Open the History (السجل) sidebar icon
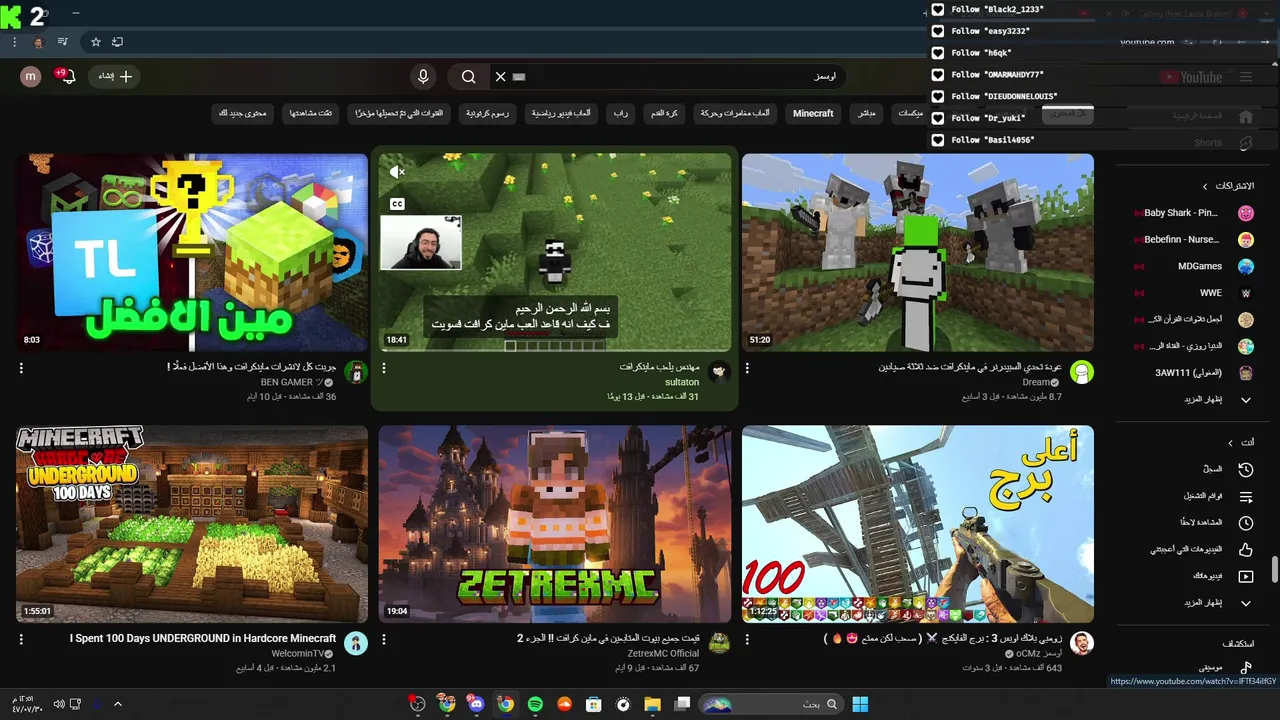Screen dimensions: 1280x720 click(x=1246, y=469)
